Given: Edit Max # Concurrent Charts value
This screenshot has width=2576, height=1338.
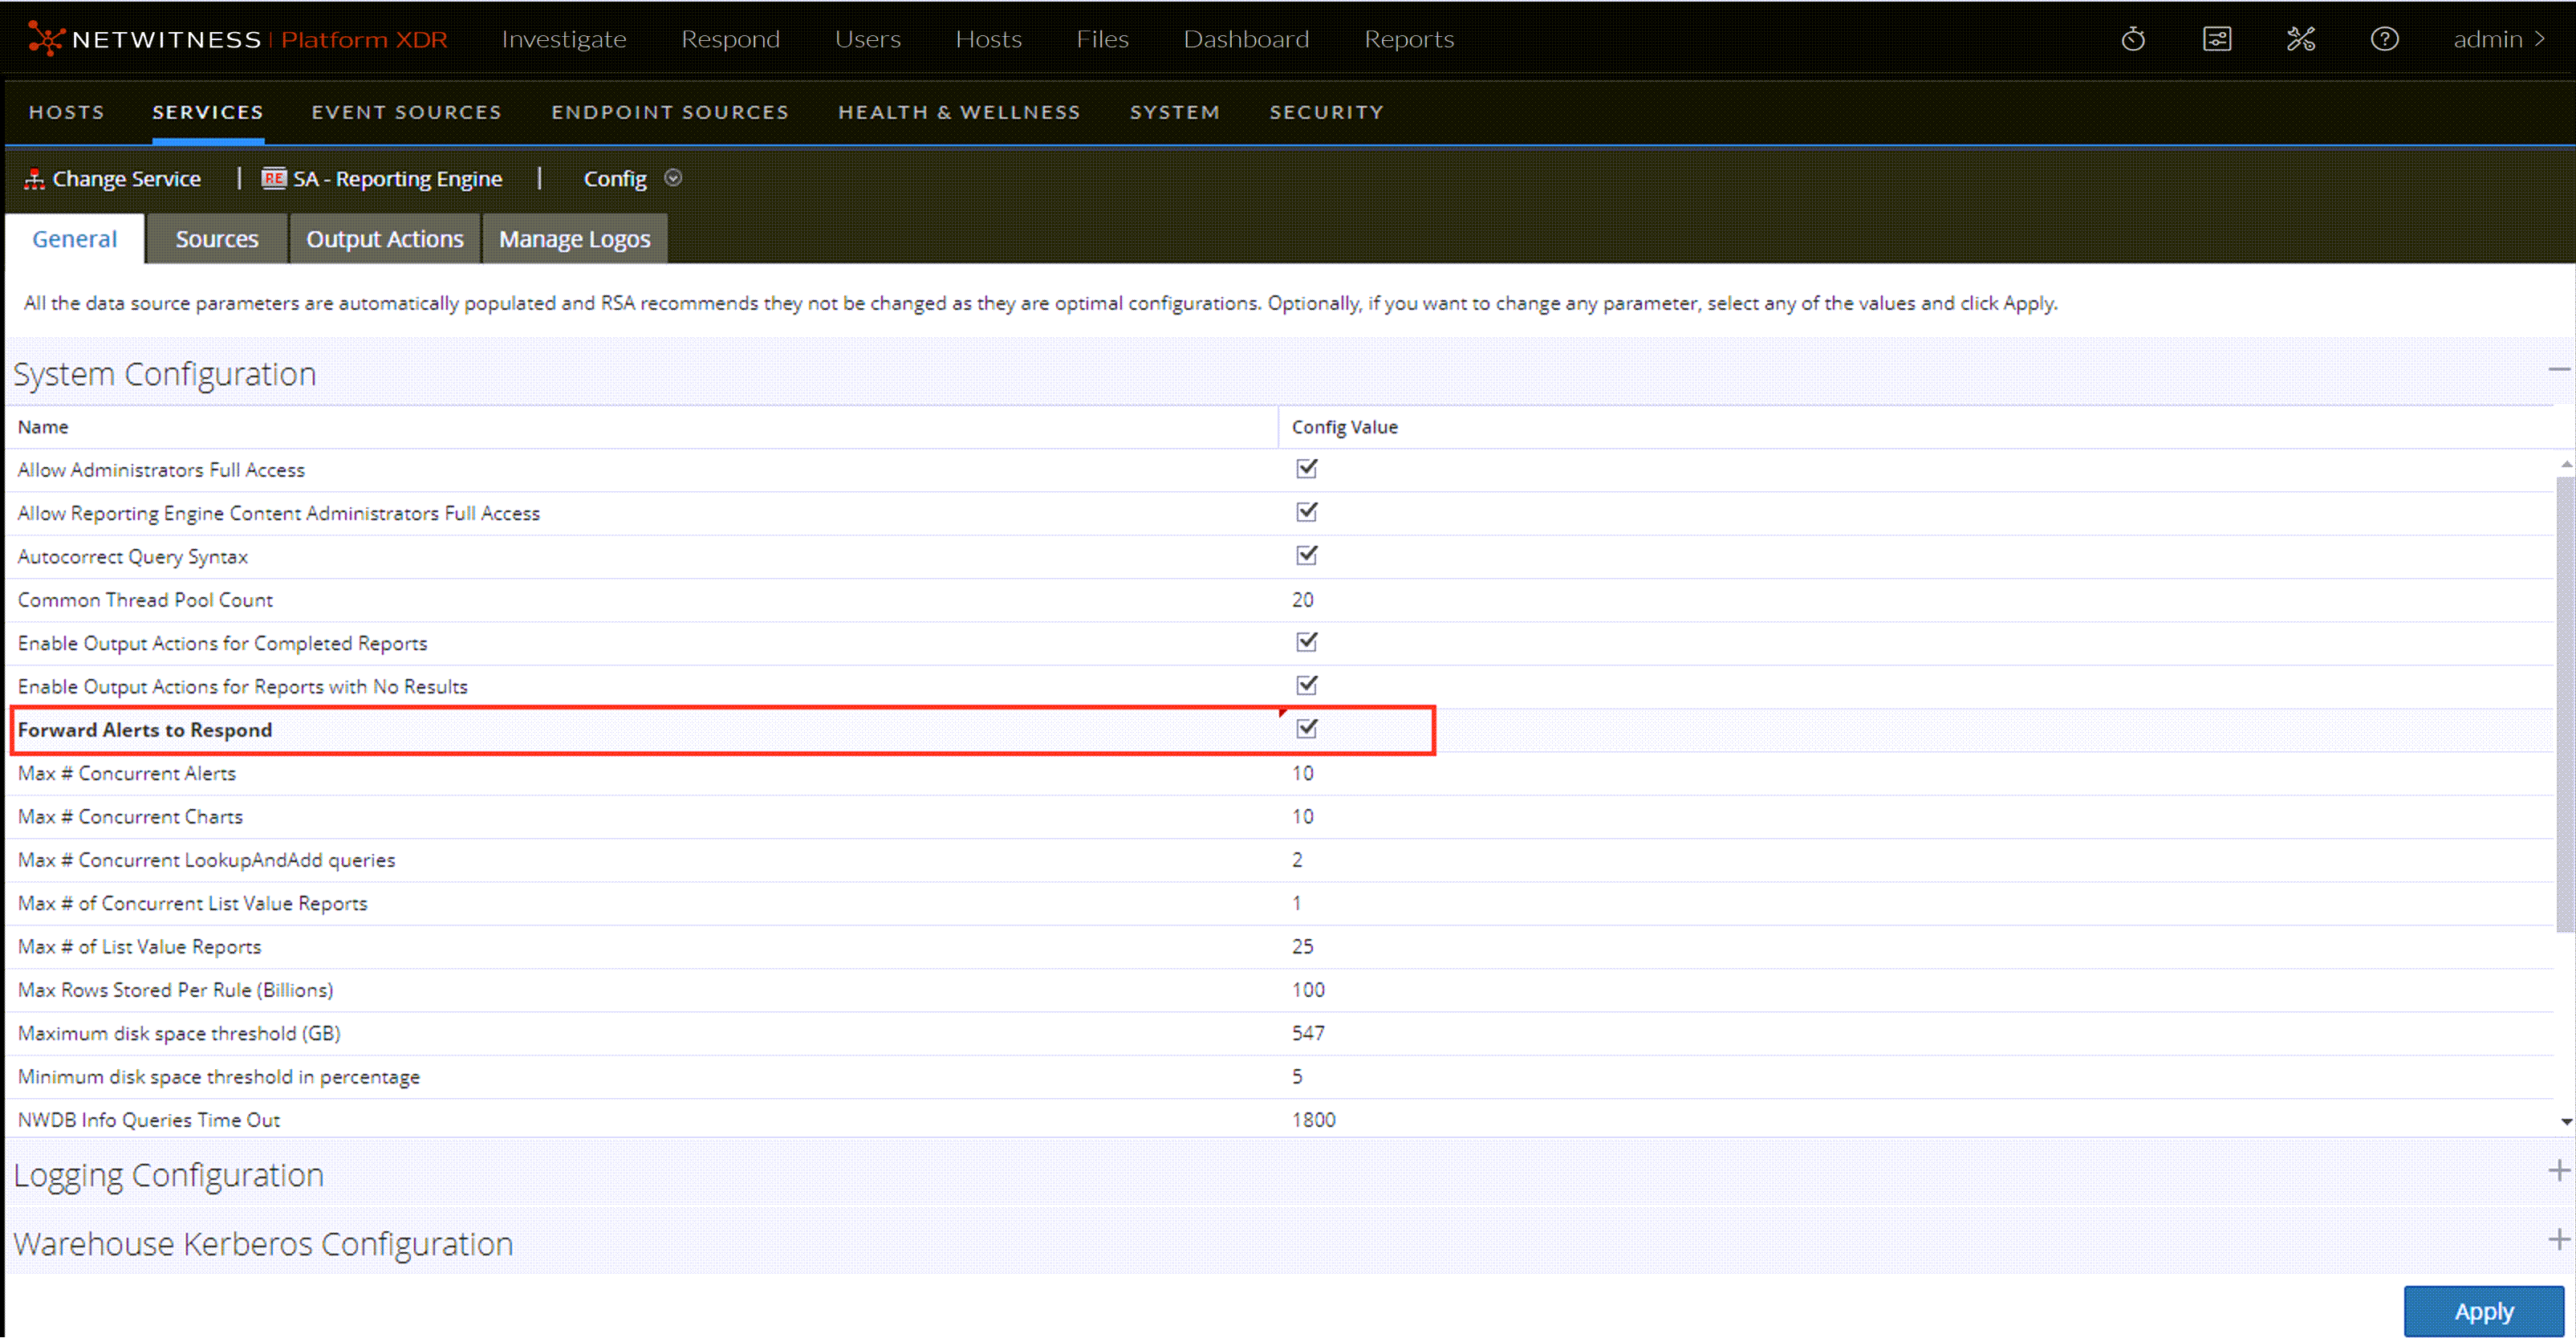Looking at the screenshot, I should (1302, 816).
